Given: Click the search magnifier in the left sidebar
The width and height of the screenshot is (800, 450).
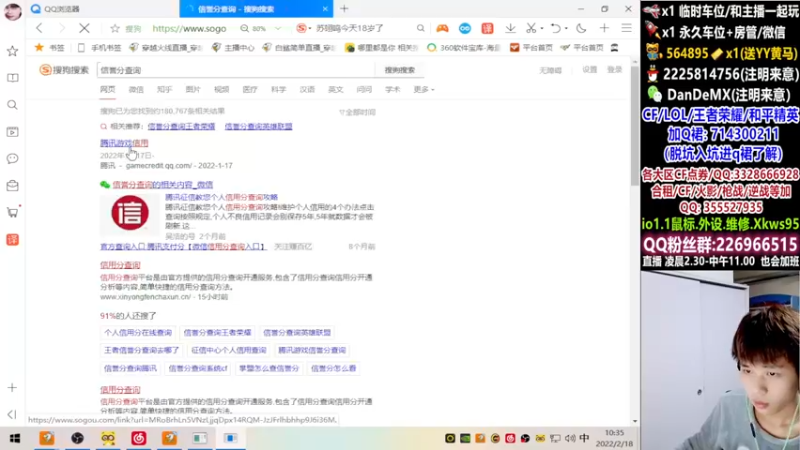Looking at the screenshot, I should point(12,105).
